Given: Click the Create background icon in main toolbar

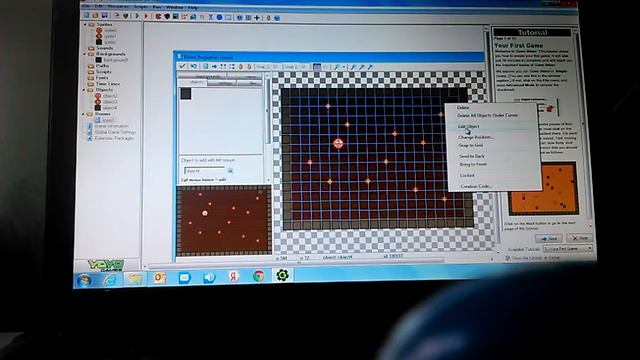Looking at the screenshot, I should [176, 16].
